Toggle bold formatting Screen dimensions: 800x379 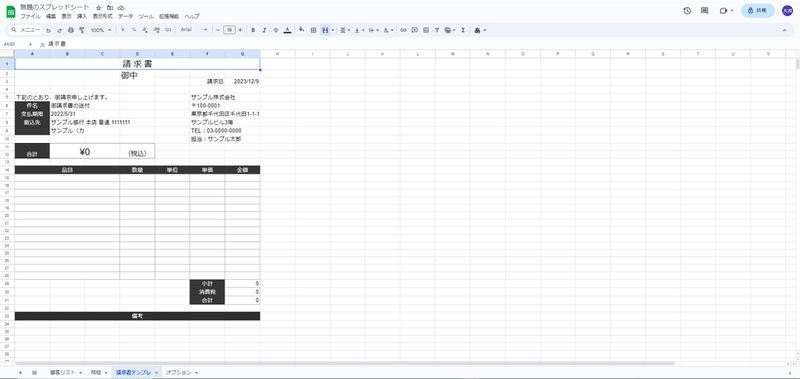[x=253, y=30]
